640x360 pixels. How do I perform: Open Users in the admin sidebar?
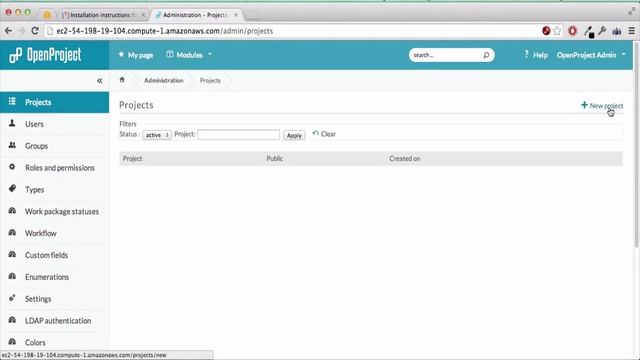pos(34,124)
